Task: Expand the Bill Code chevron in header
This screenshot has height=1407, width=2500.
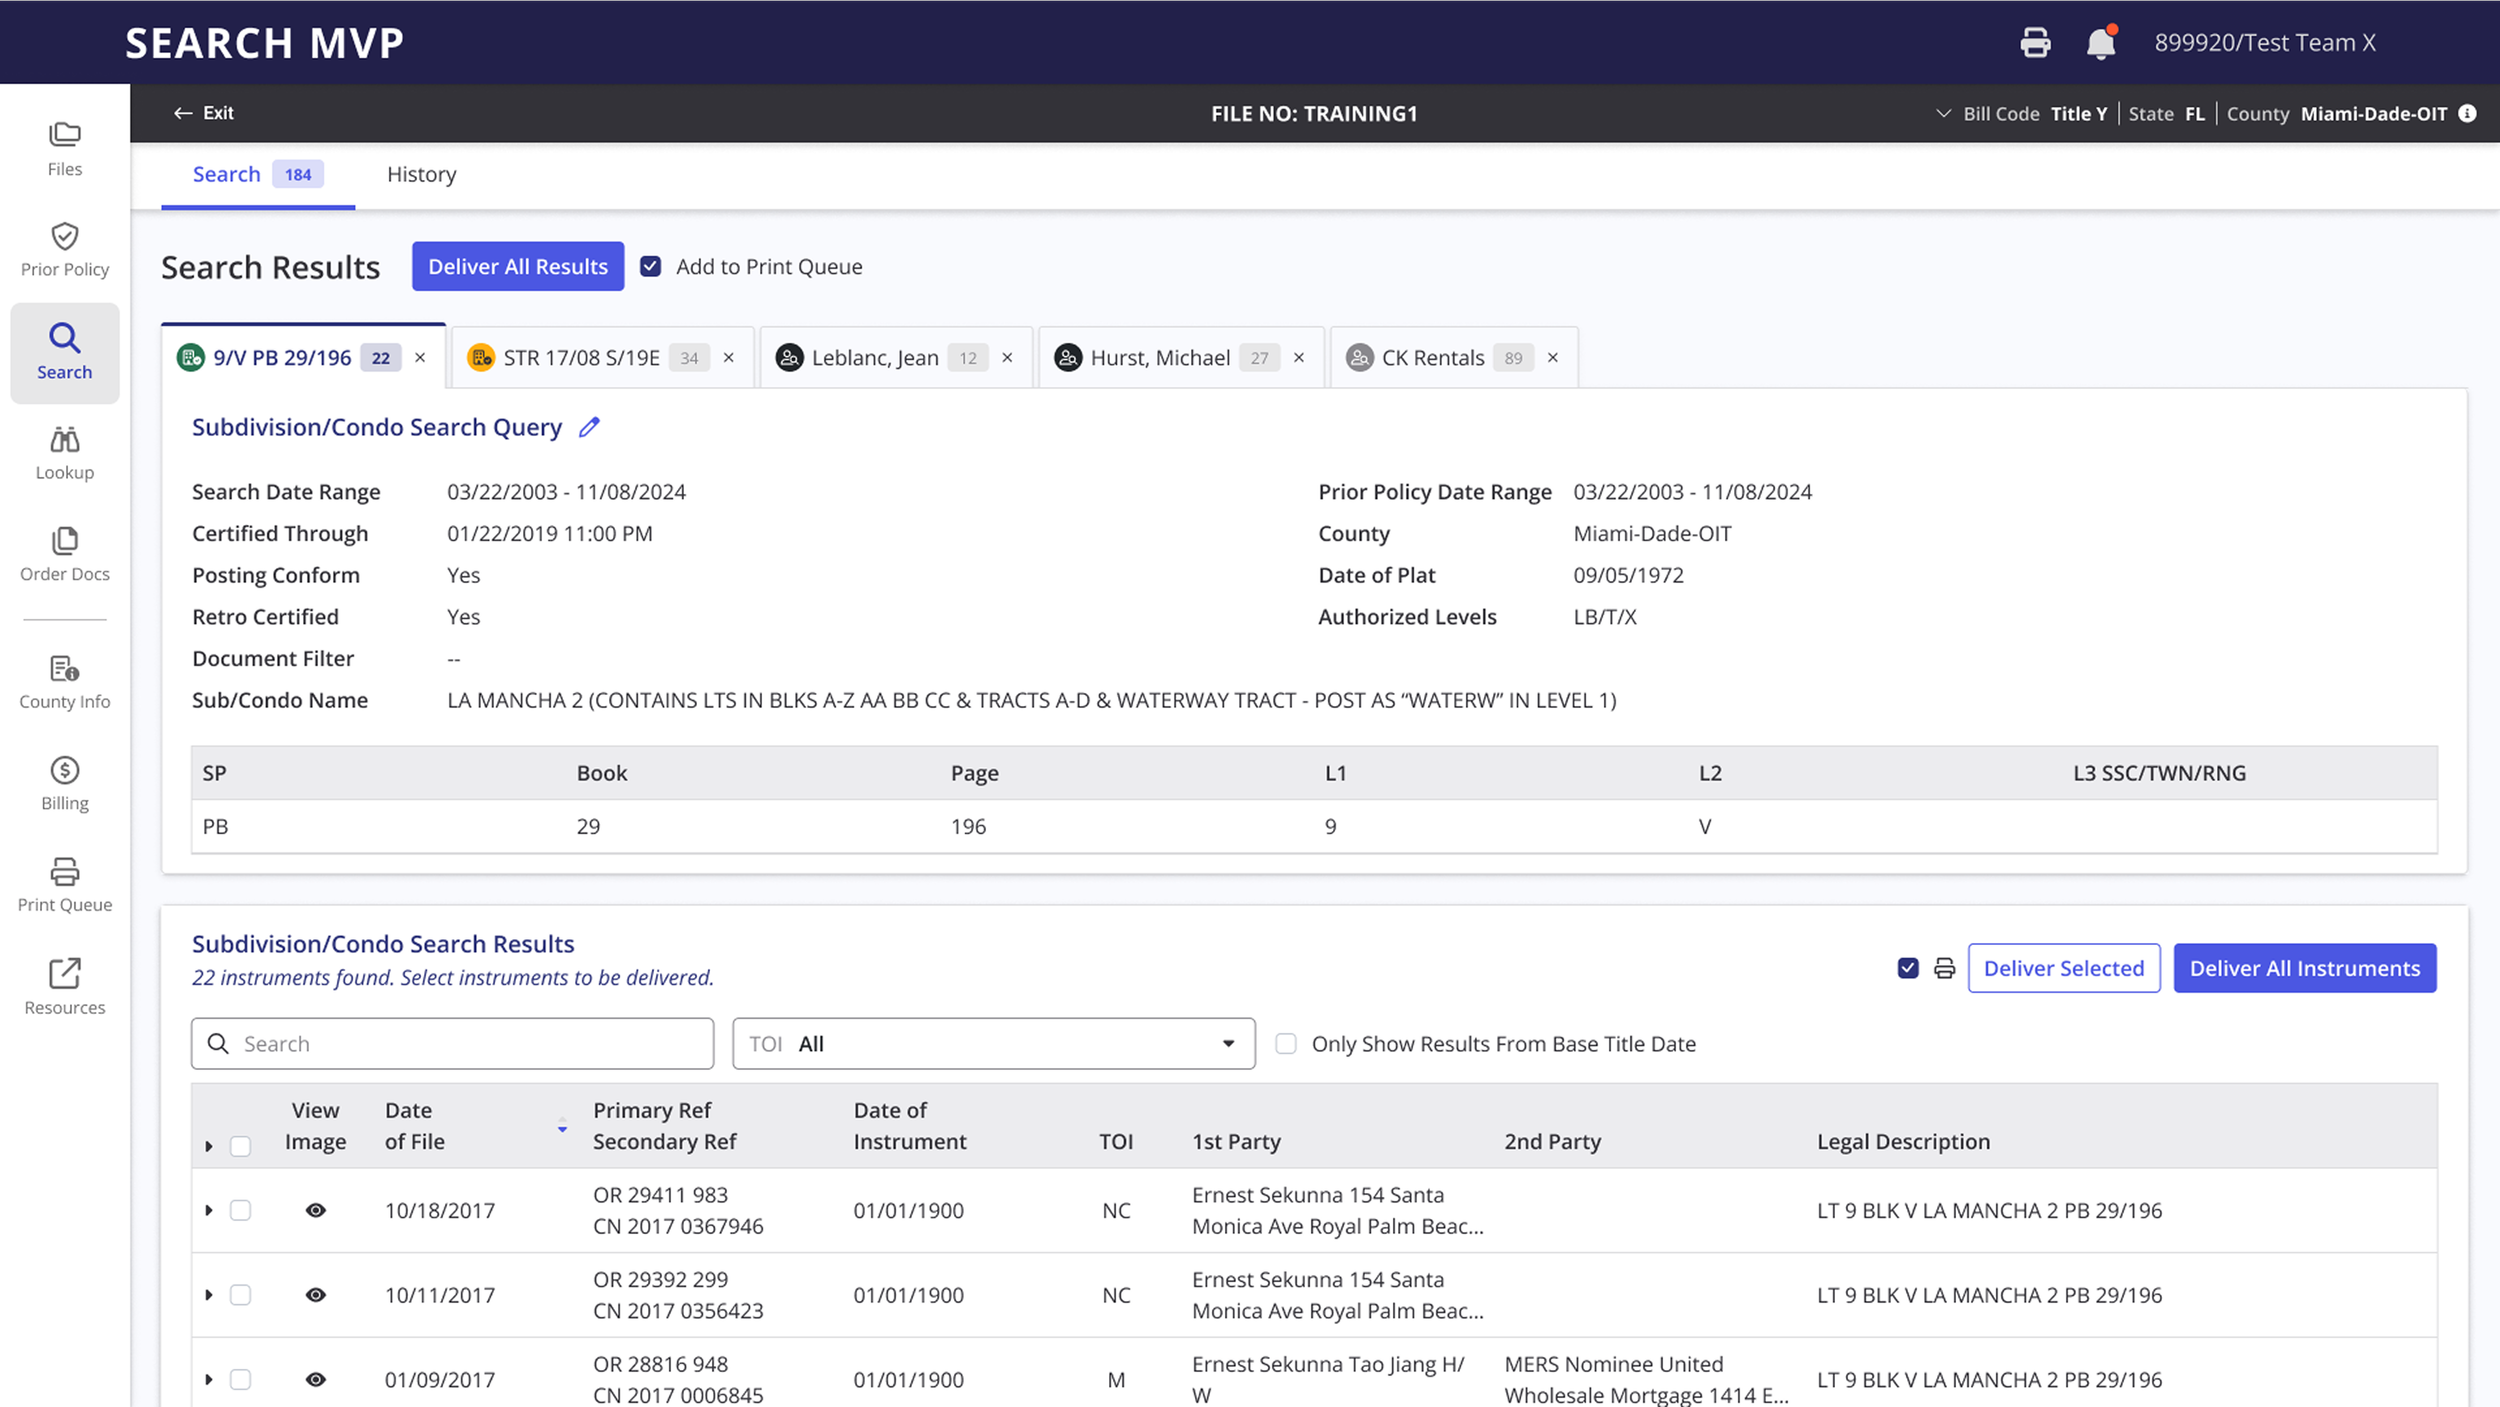Action: pos(1943,113)
